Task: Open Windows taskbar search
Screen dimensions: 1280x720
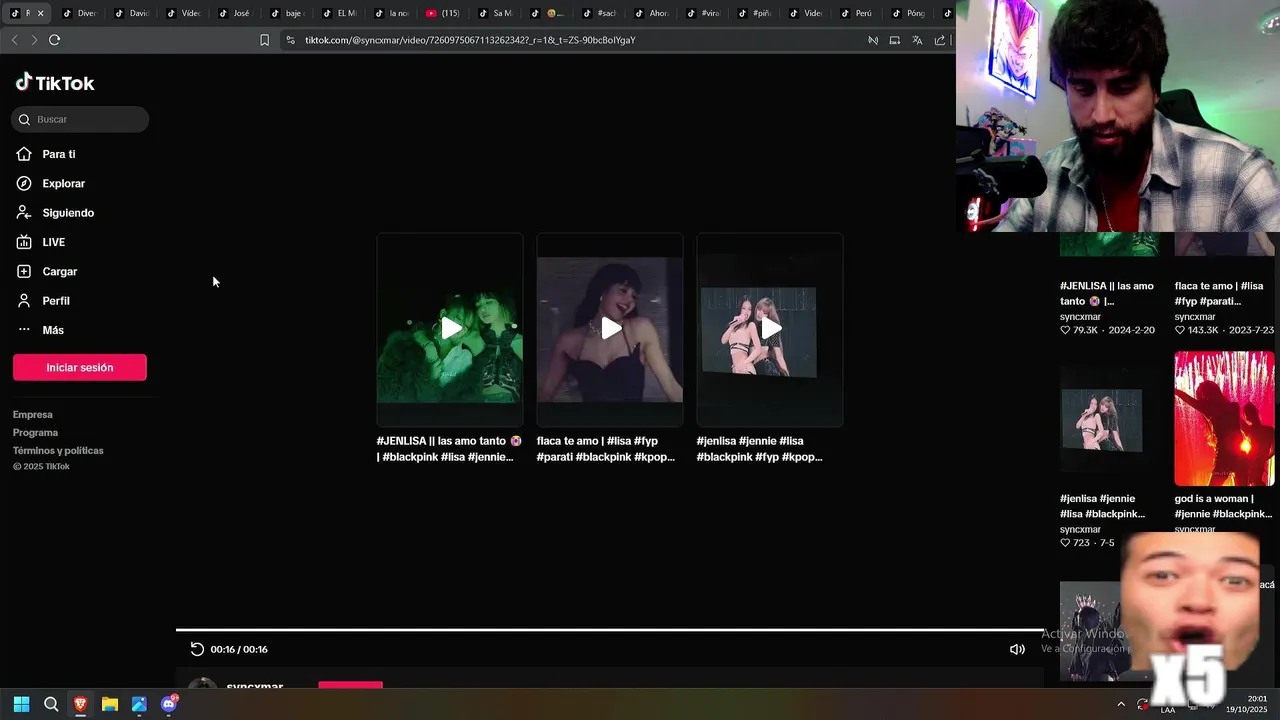Action: [51, 704]
